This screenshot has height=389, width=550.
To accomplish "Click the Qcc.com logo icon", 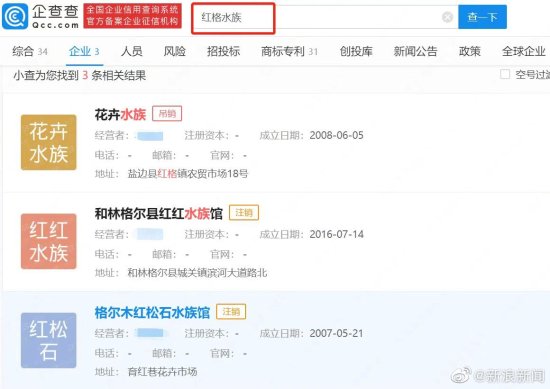I will click(15, 16).
